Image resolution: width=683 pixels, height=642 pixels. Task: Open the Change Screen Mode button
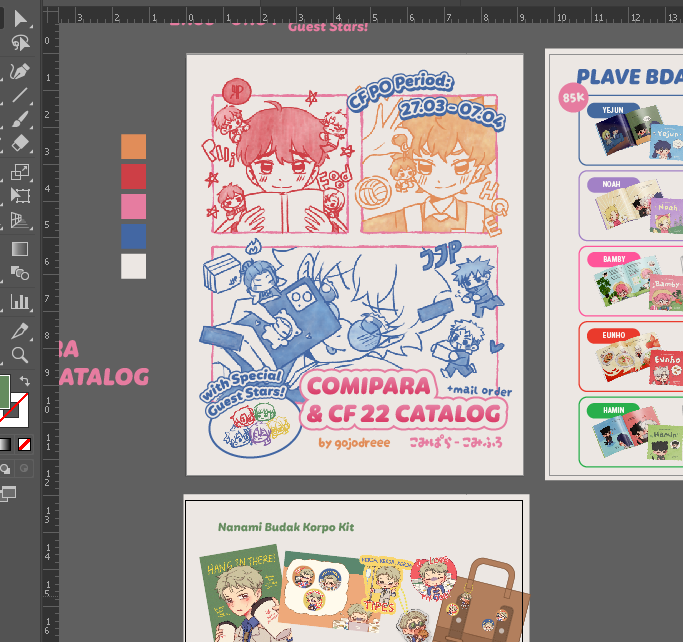[x=8, y=493]
